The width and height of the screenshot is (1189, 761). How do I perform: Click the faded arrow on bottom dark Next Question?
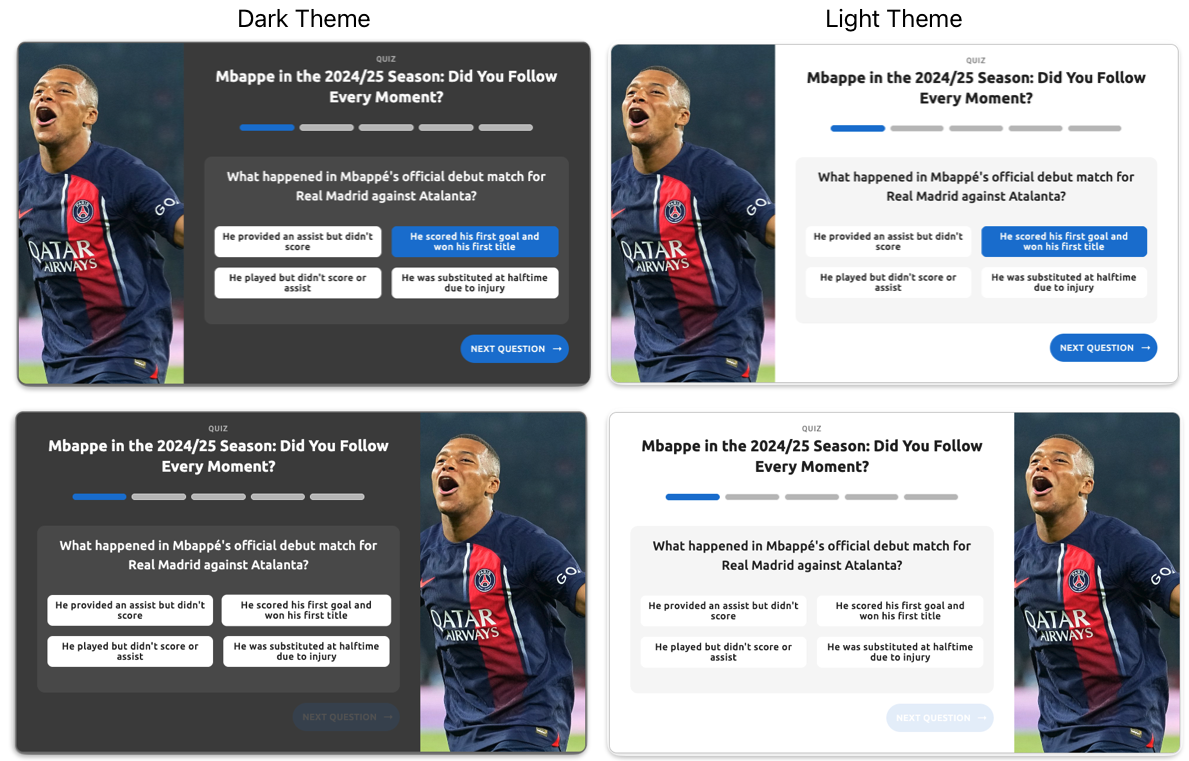tap(388, 717)
